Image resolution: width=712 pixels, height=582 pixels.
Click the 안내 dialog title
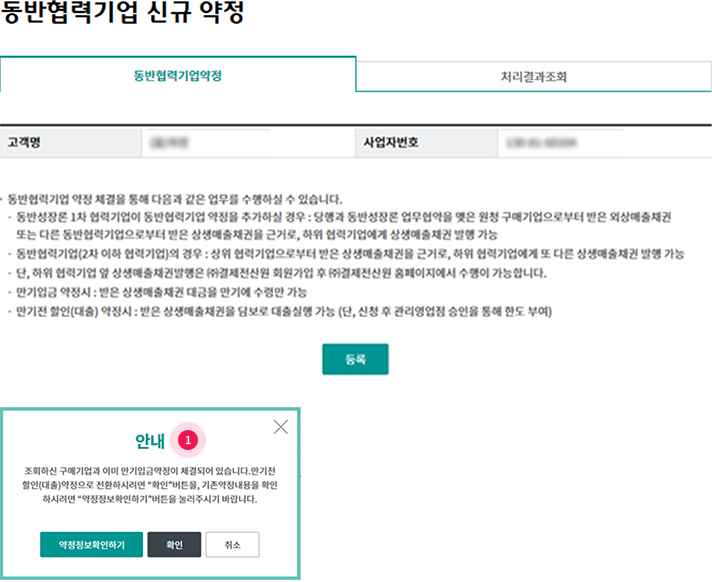click(150, 441)
